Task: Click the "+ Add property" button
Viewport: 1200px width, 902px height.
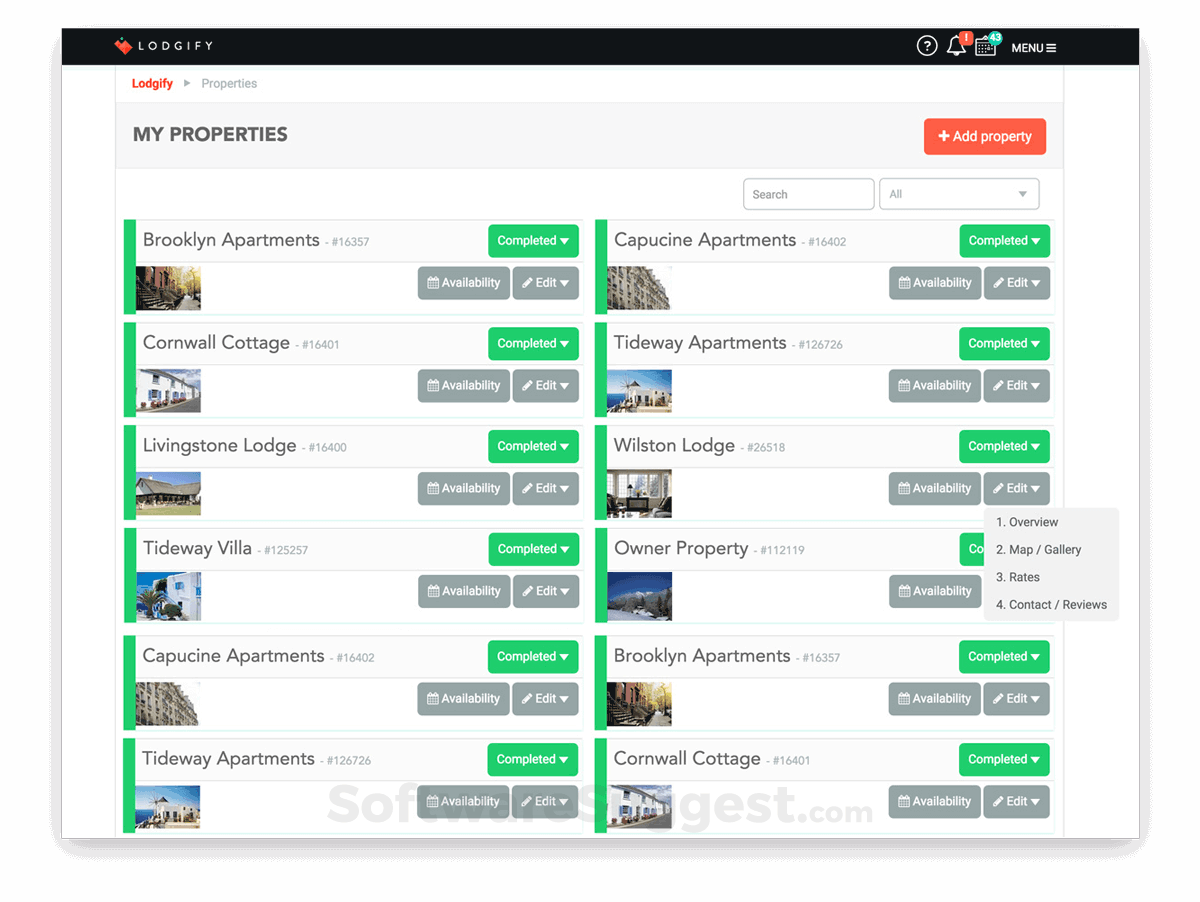Action: (x=984, y=136)
